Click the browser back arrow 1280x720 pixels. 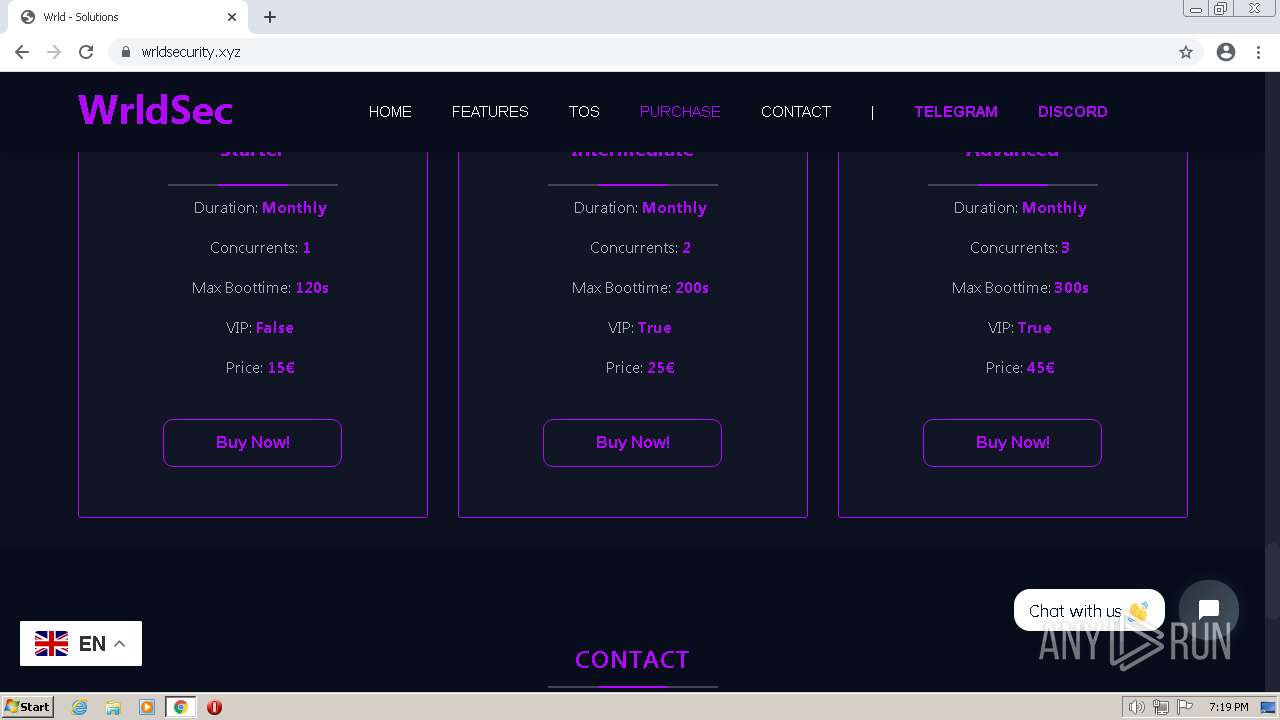pos(22,52)
